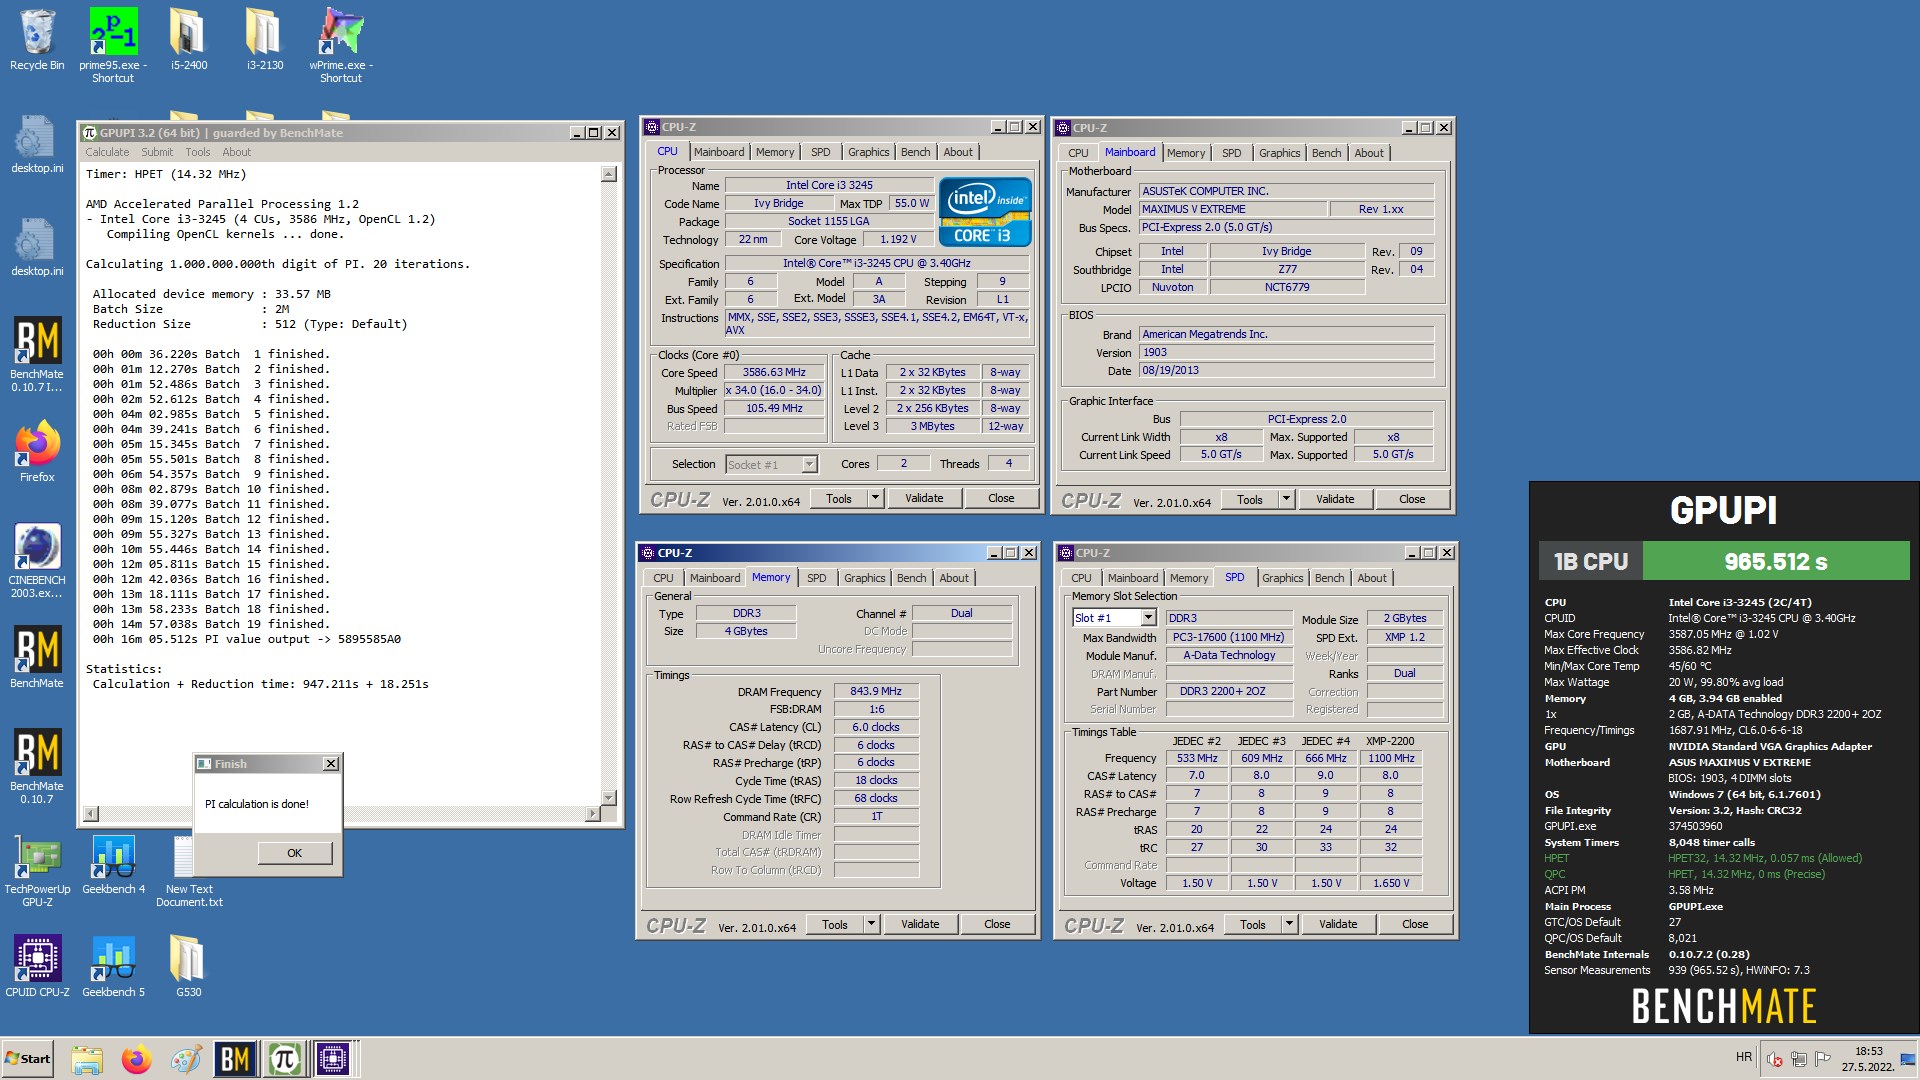The height and width of the screenshot is (1080, 1920).
Task: Open the About menu in GPUPI
Action: (236, 152)
